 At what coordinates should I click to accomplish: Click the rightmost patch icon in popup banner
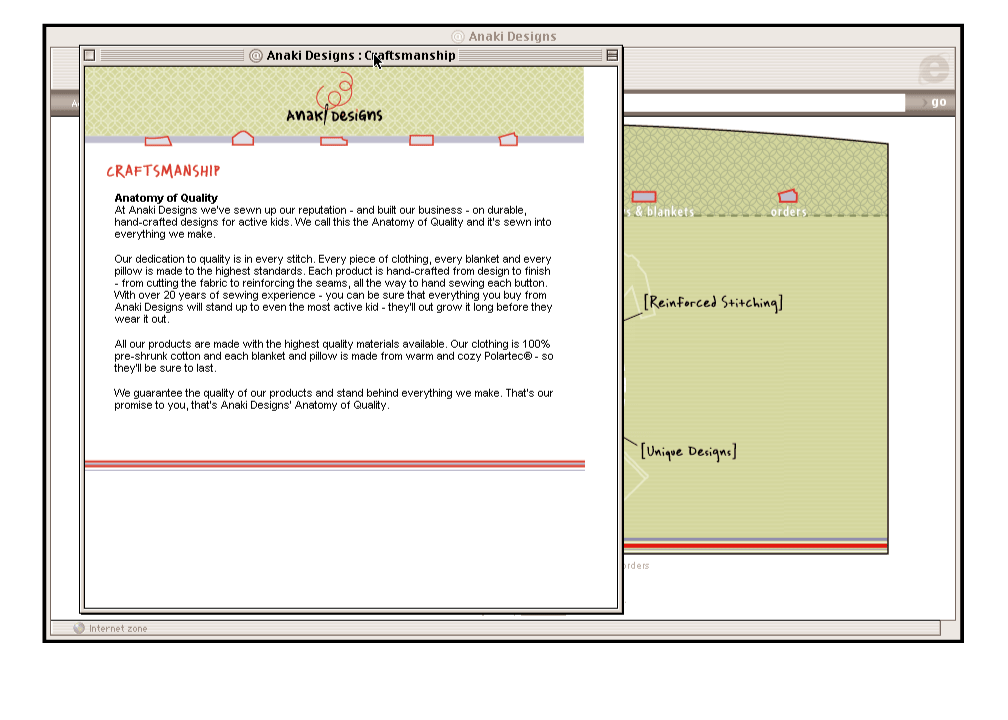[x=508, y=139]
